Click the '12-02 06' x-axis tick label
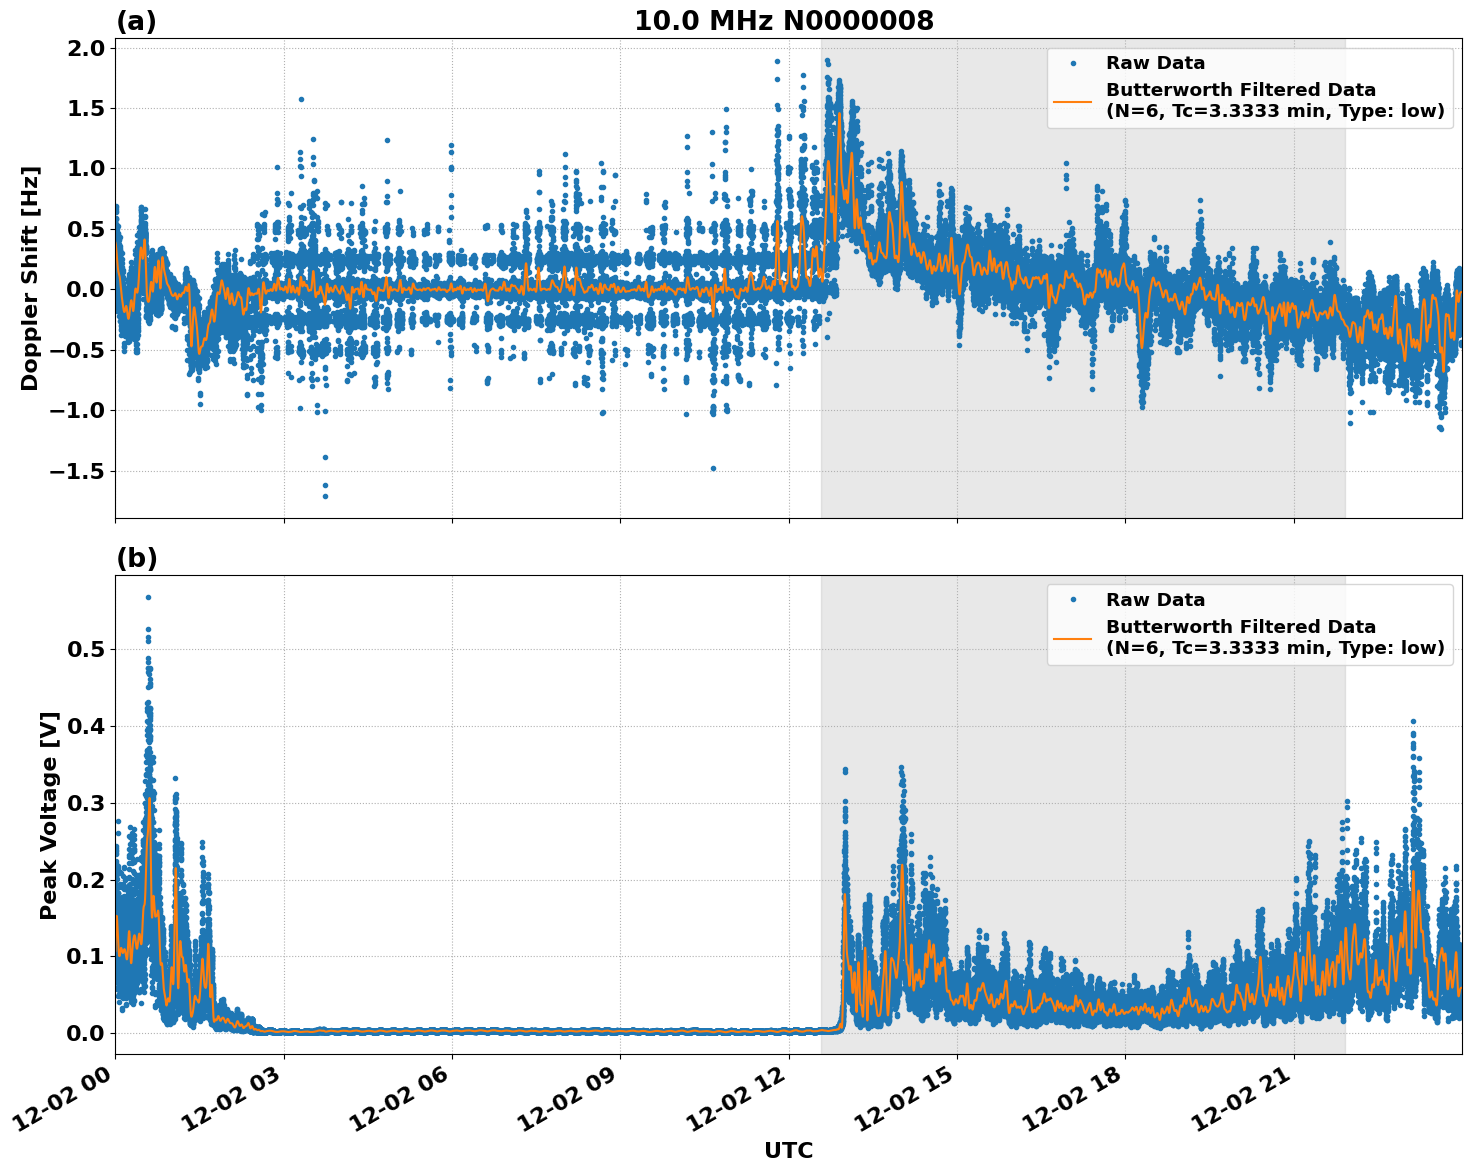Viewport: 1472px width, 1172px height. pos(399,1098)
